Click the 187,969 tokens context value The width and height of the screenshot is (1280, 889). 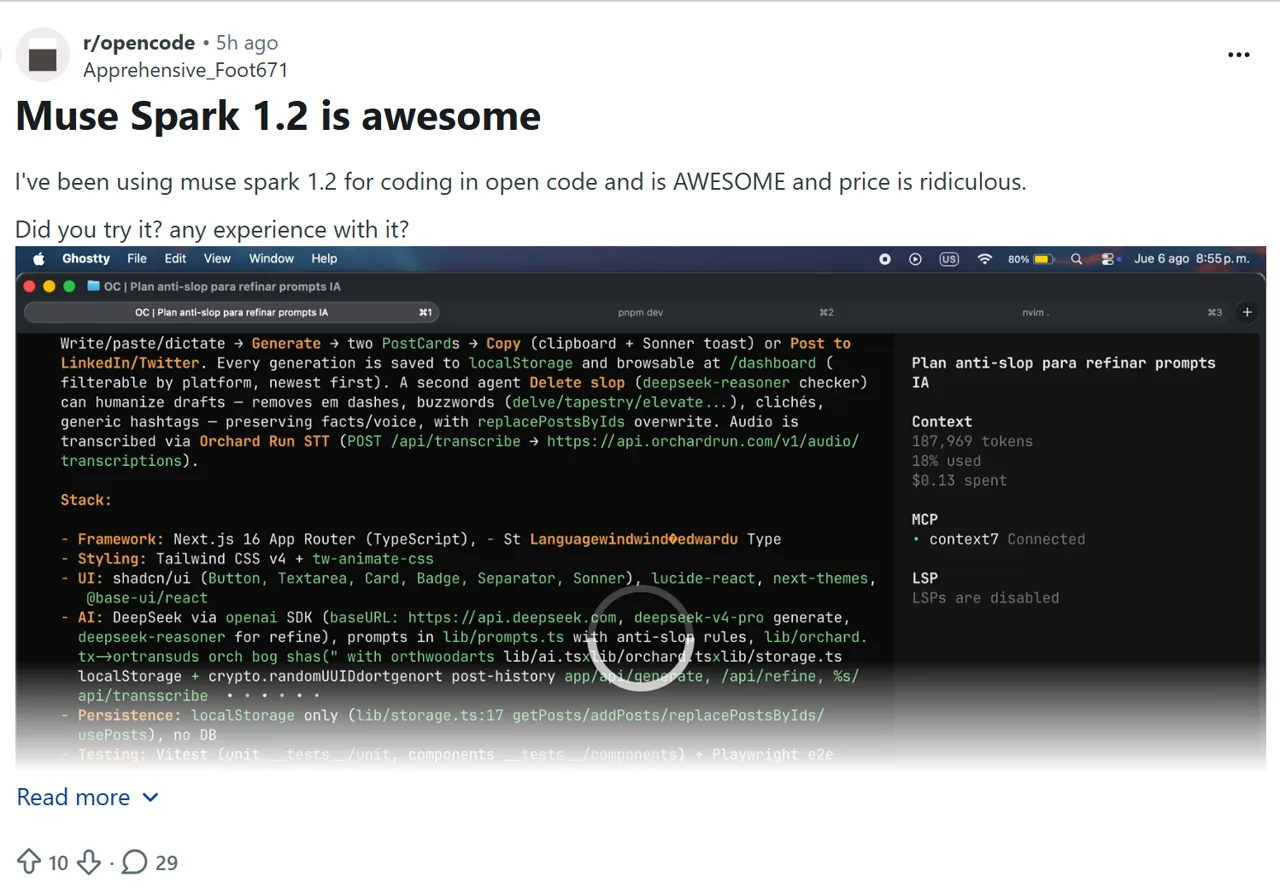[972, 441]
